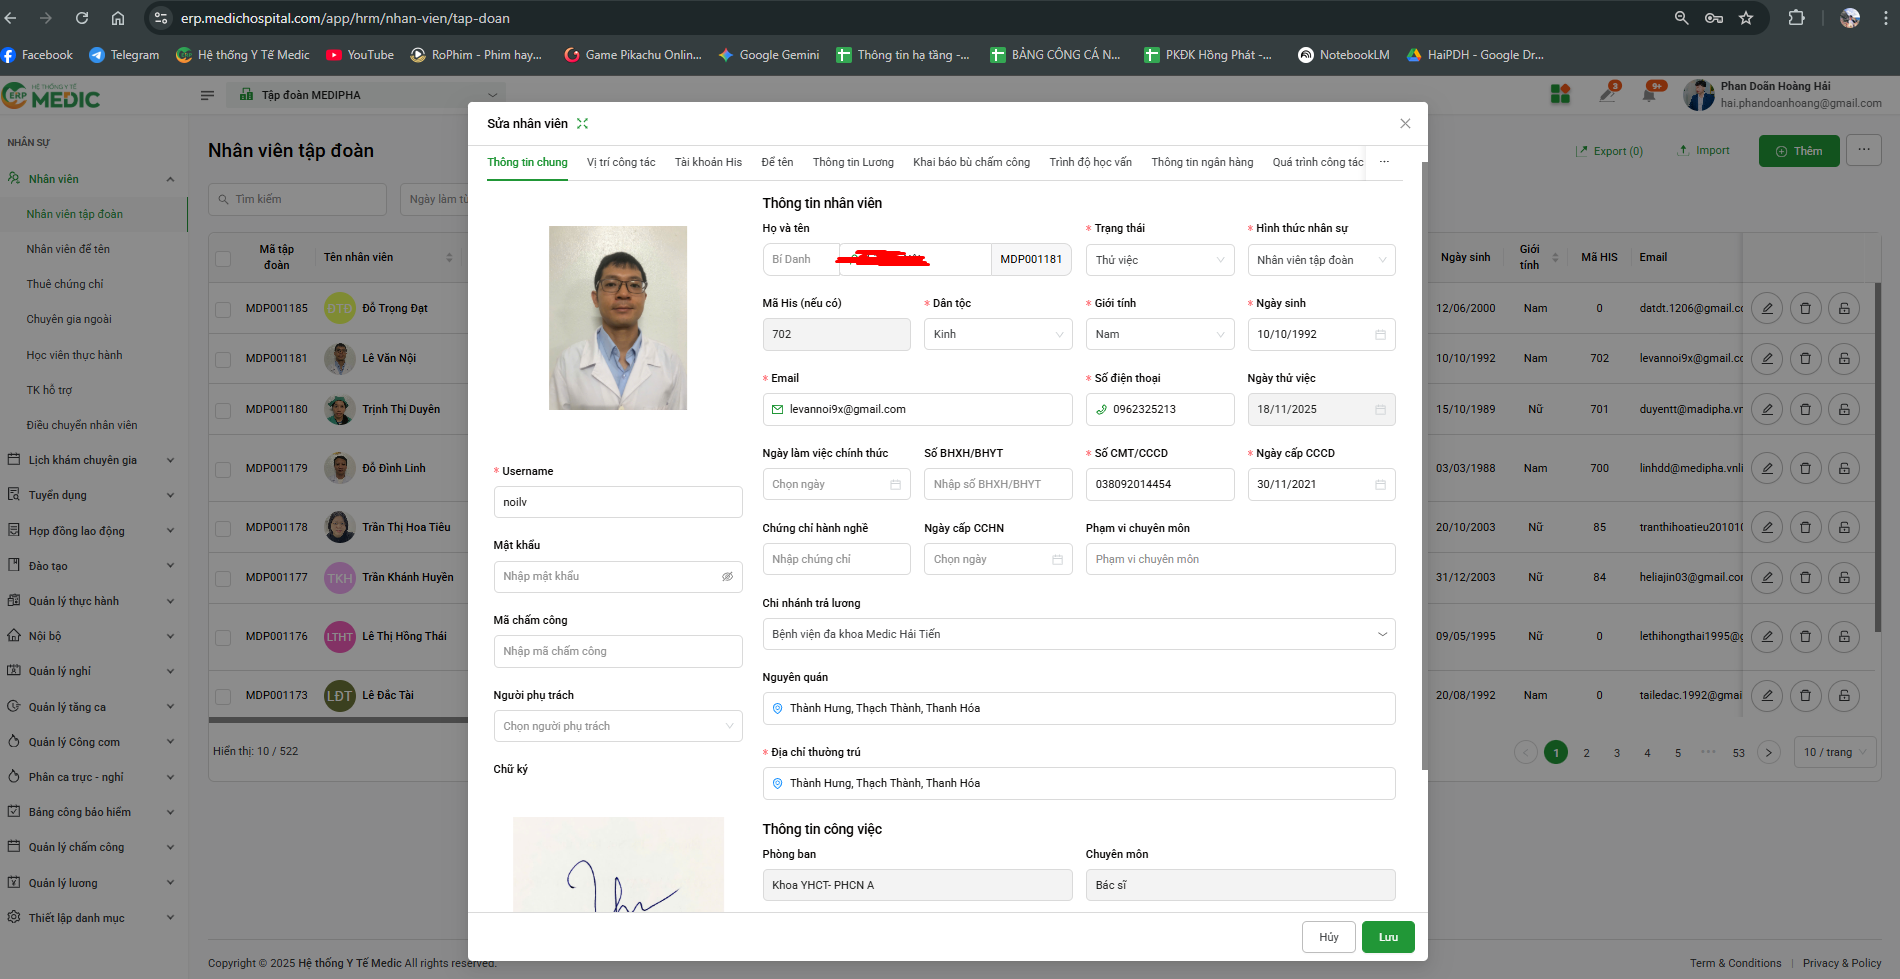
Task: Click the unlock icon on the MDP001179 row
Action: pos(1843,467)
